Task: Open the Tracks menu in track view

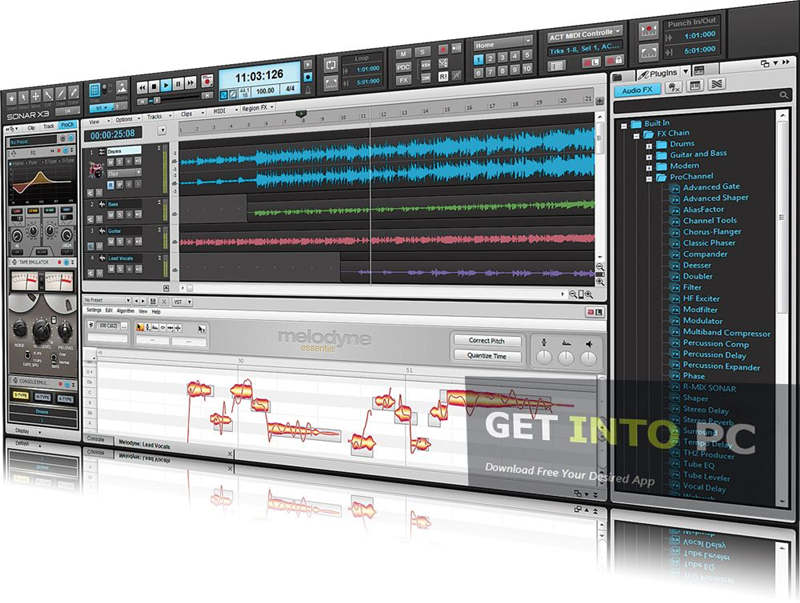Action: (x=158, y=117)
